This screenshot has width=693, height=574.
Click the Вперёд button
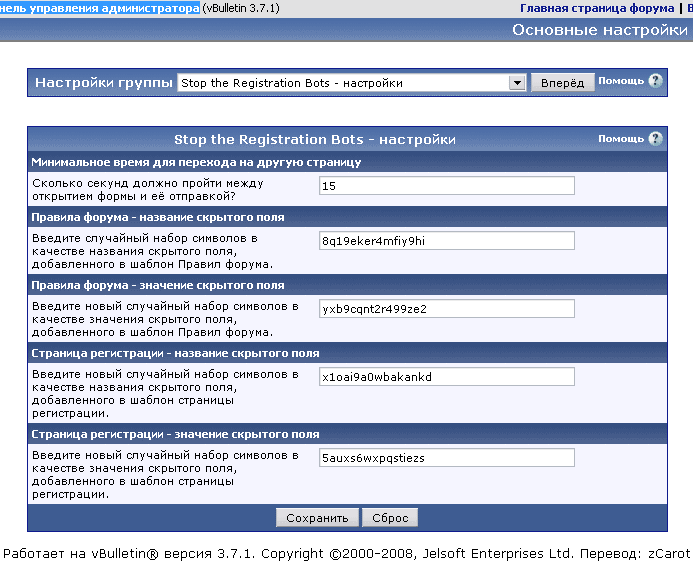pos(562,83)
